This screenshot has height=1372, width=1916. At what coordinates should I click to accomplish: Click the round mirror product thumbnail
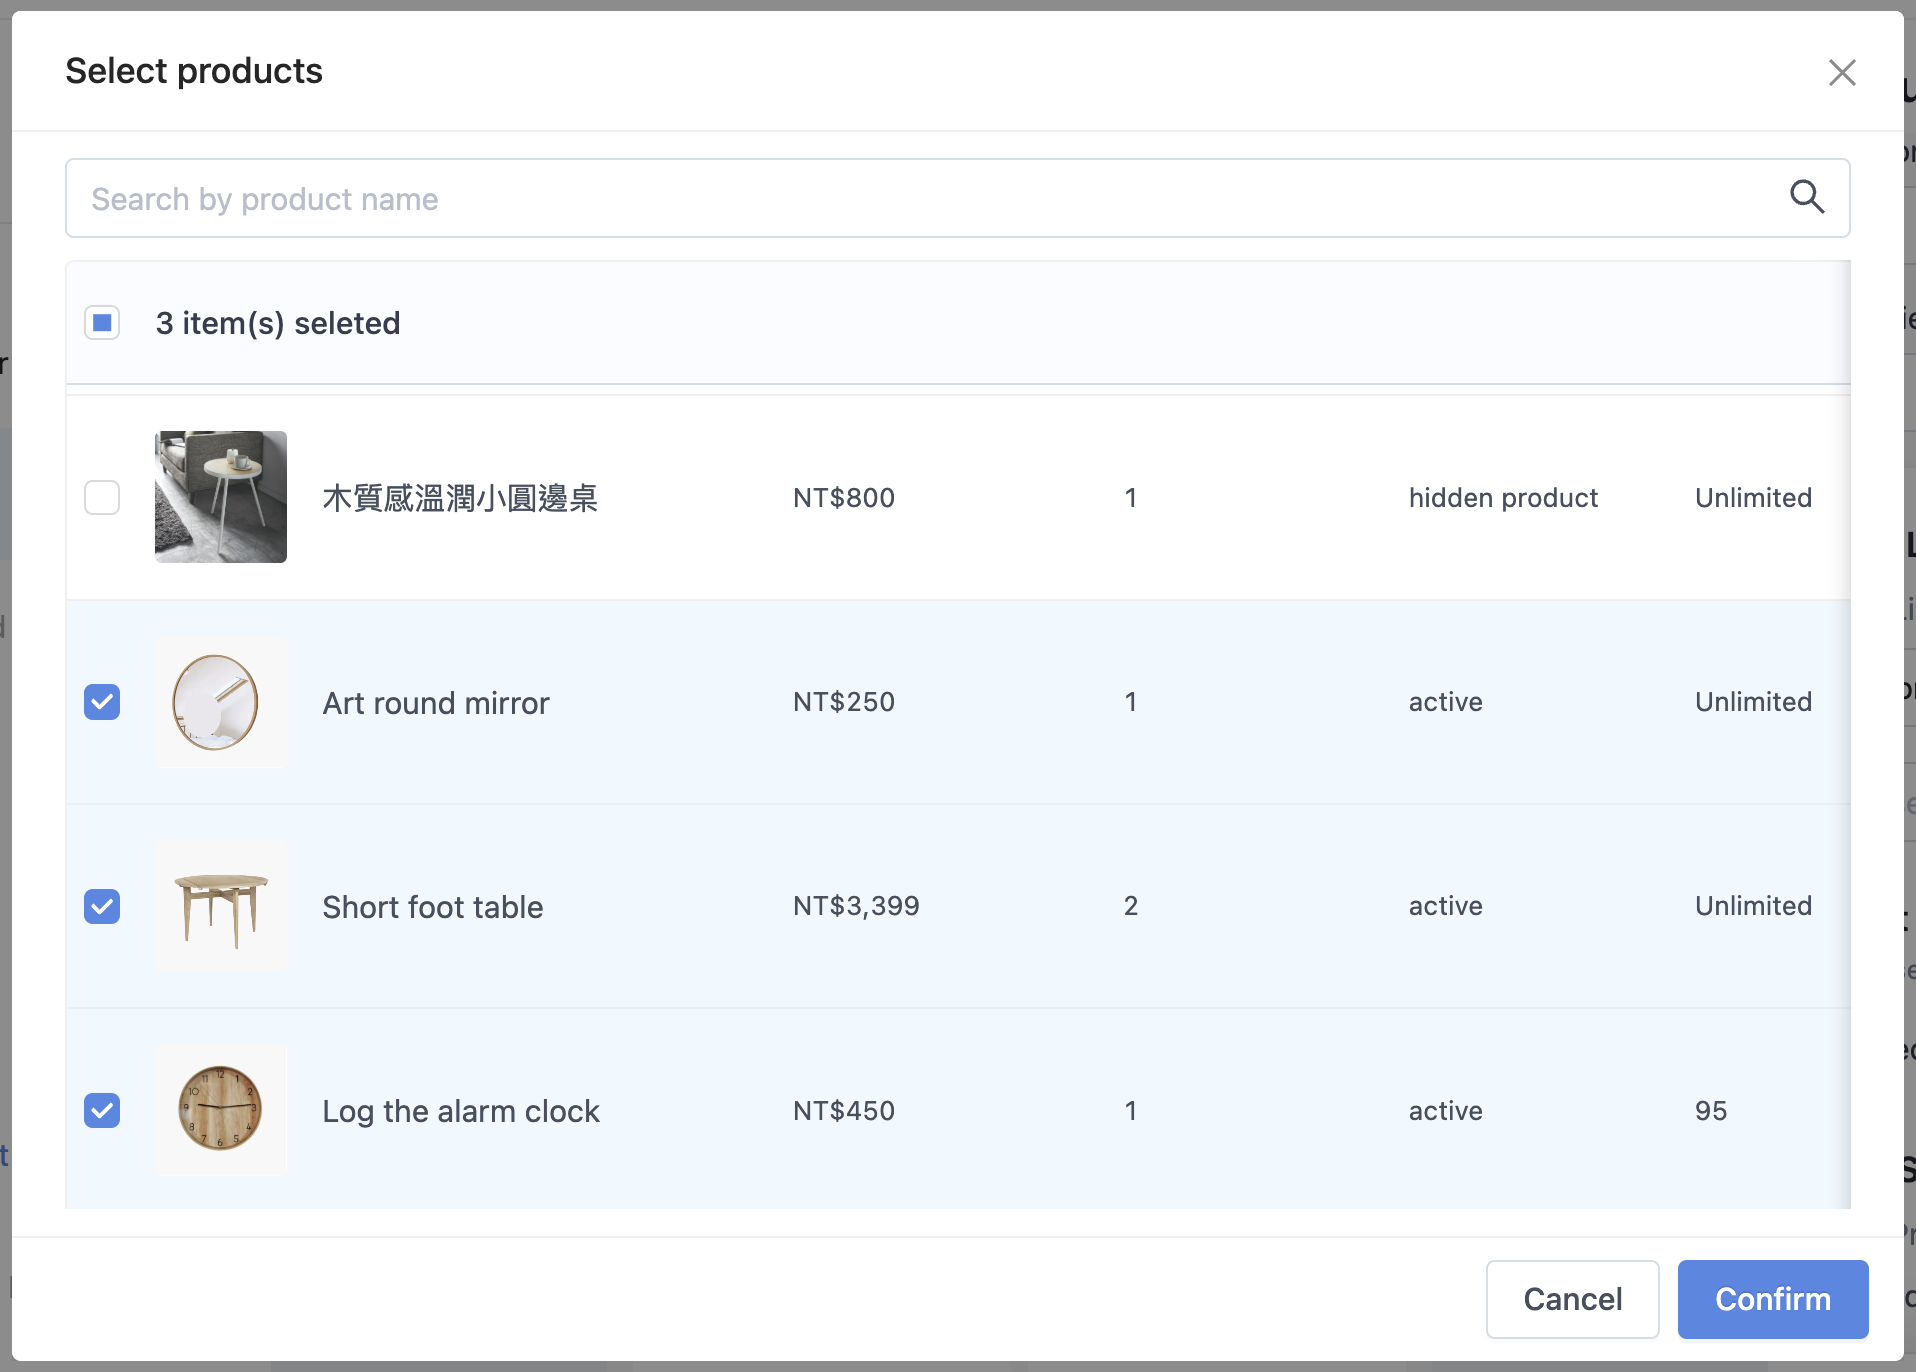[221, 702]
